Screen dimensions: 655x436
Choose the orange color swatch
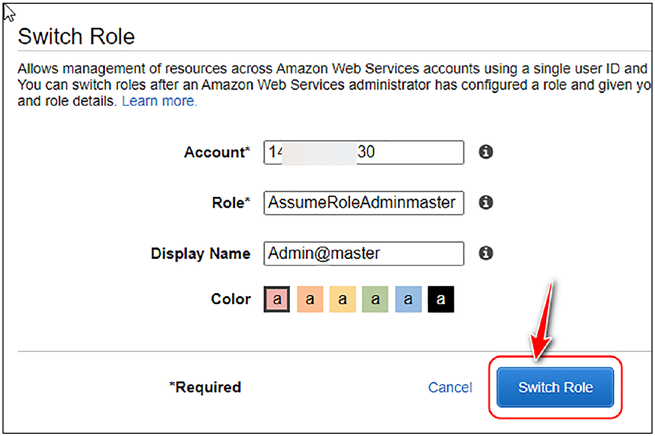click(x=310, y=299)
